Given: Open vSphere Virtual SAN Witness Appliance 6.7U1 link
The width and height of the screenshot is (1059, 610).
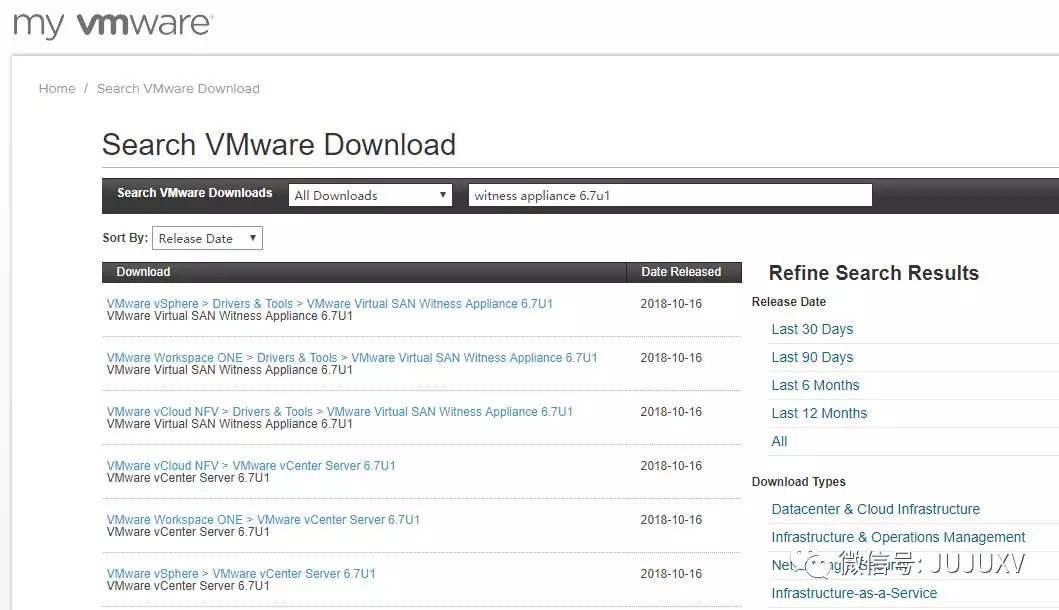Looking at the screenshot, I should pyautogui.click(x=430, y=304).
